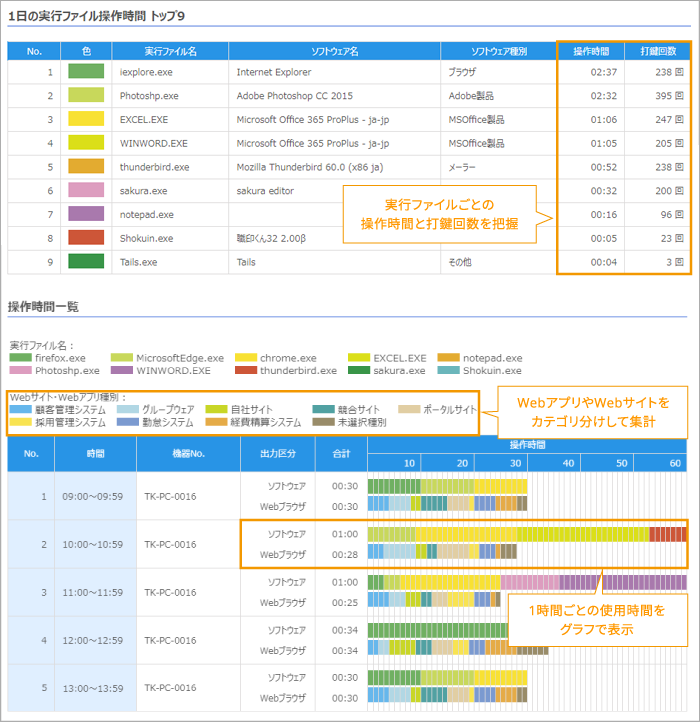Click the firefox.exe legend color box
Screen dimensions: 700x723
[x=20, y=358]
